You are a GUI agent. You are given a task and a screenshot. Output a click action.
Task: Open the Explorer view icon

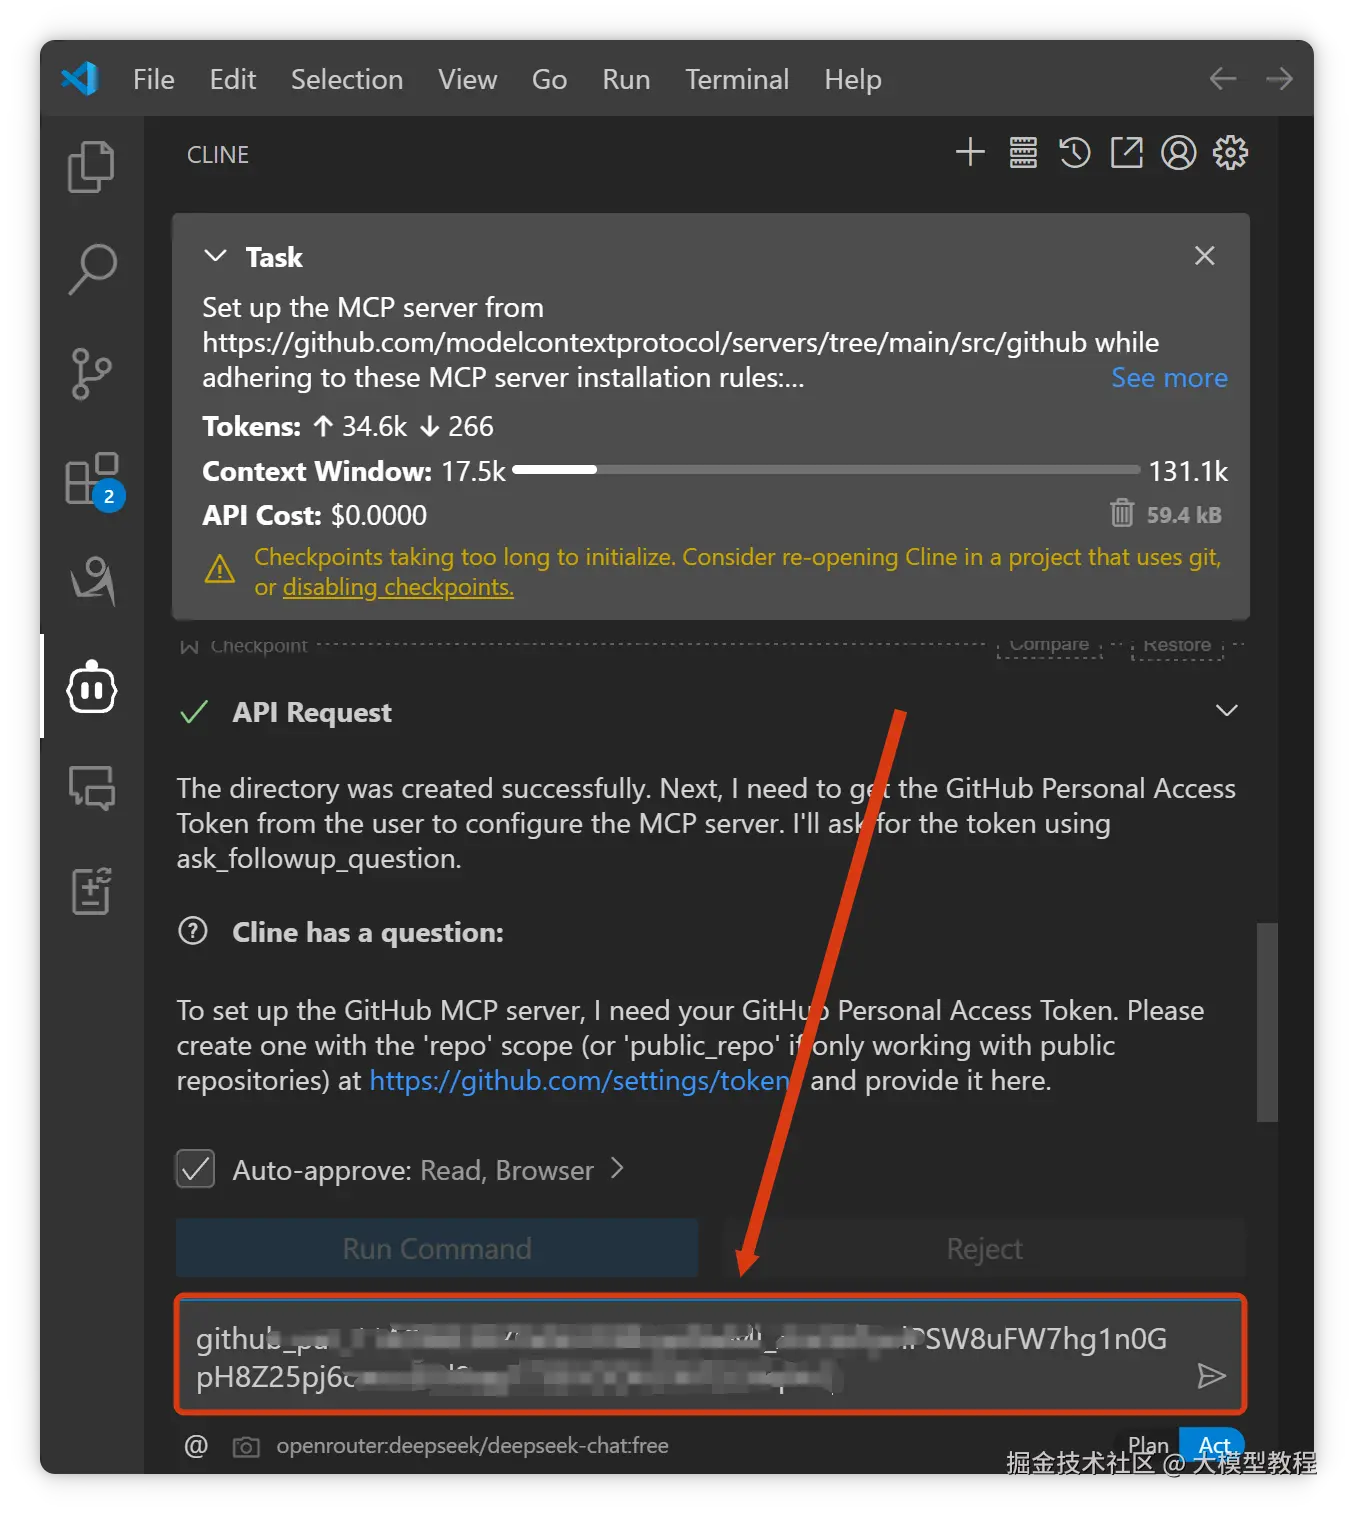[91, 166]
